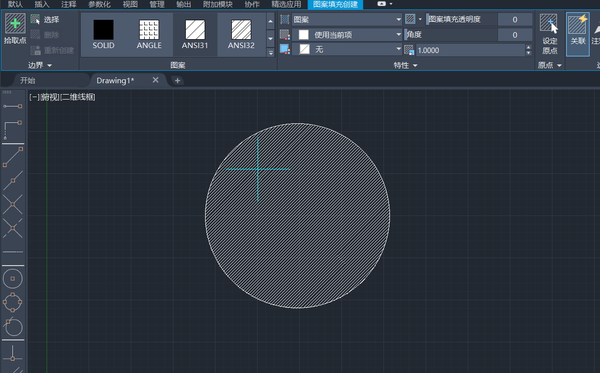Switch to the Start (开始) tab

[28, 80]
